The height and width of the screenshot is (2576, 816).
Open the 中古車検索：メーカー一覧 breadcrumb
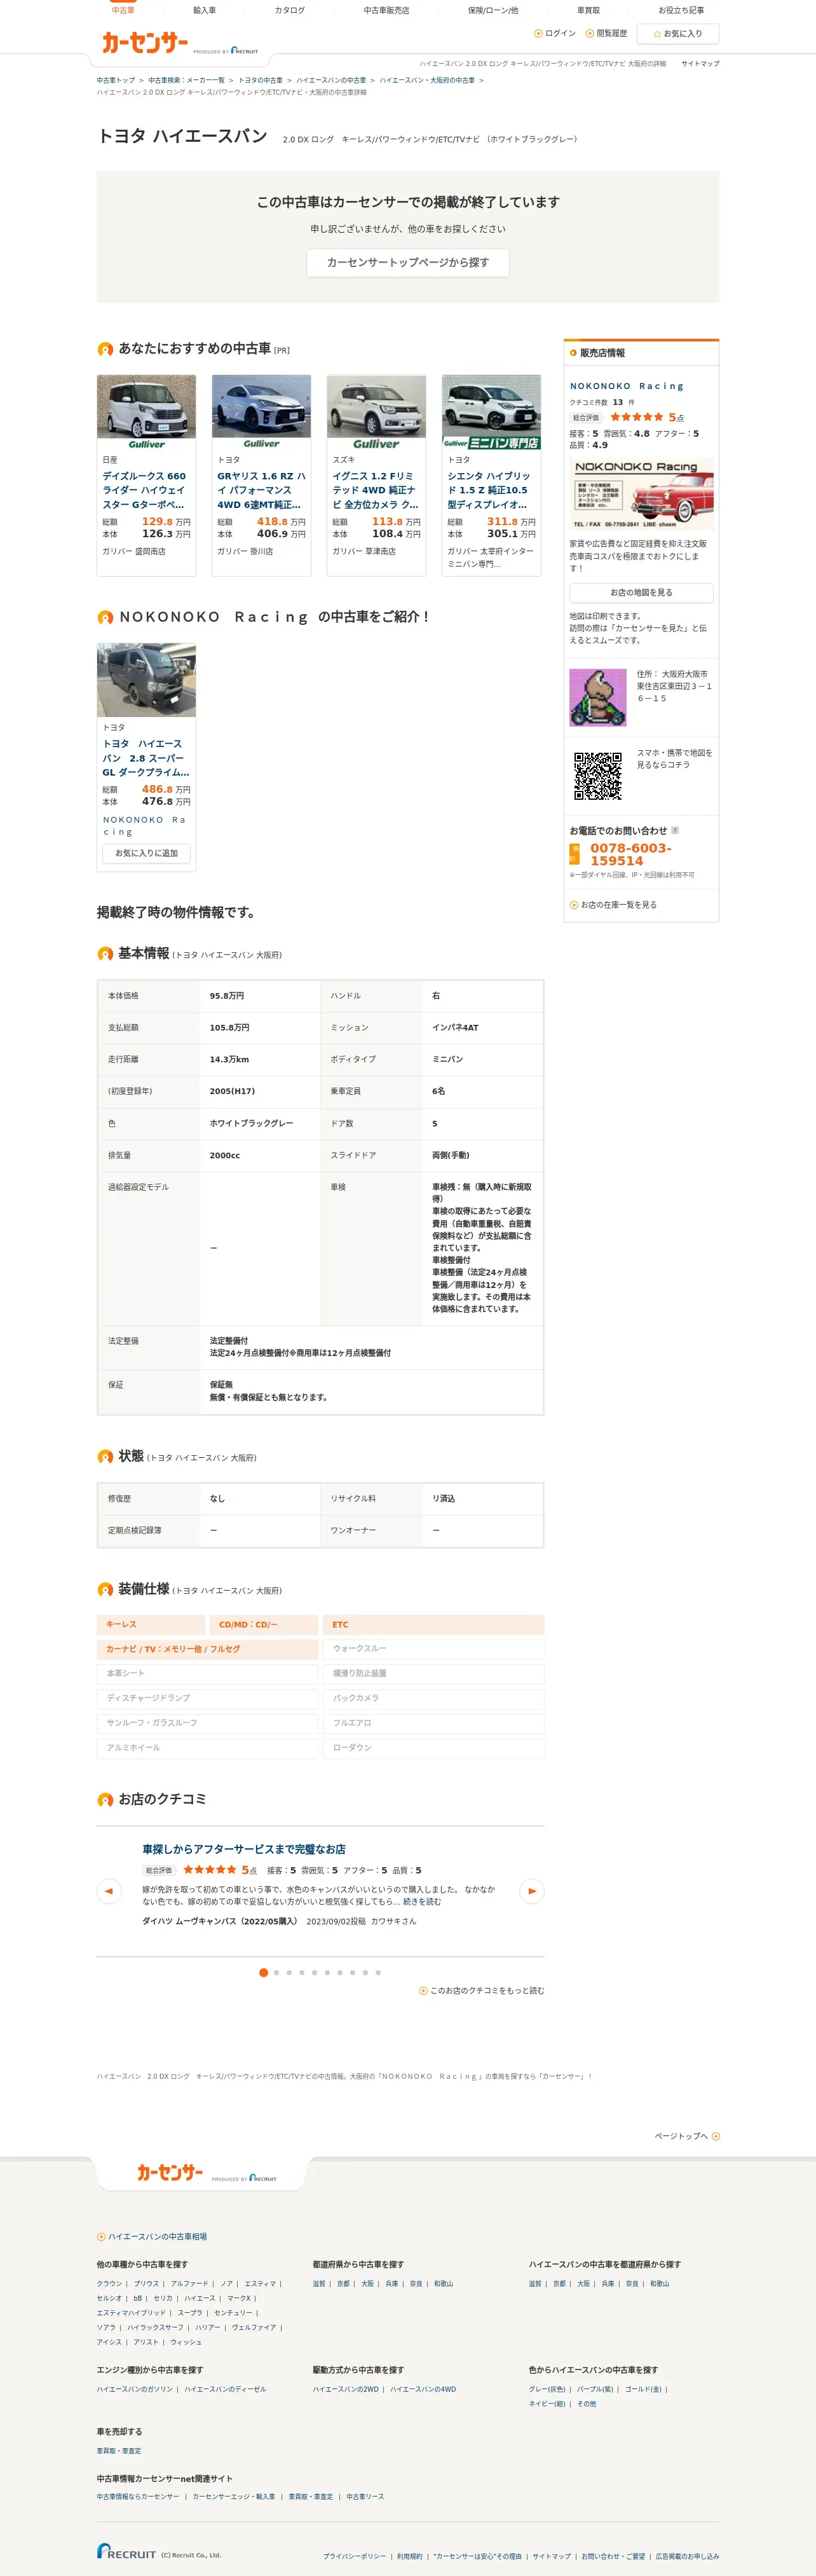coord(186,80)
